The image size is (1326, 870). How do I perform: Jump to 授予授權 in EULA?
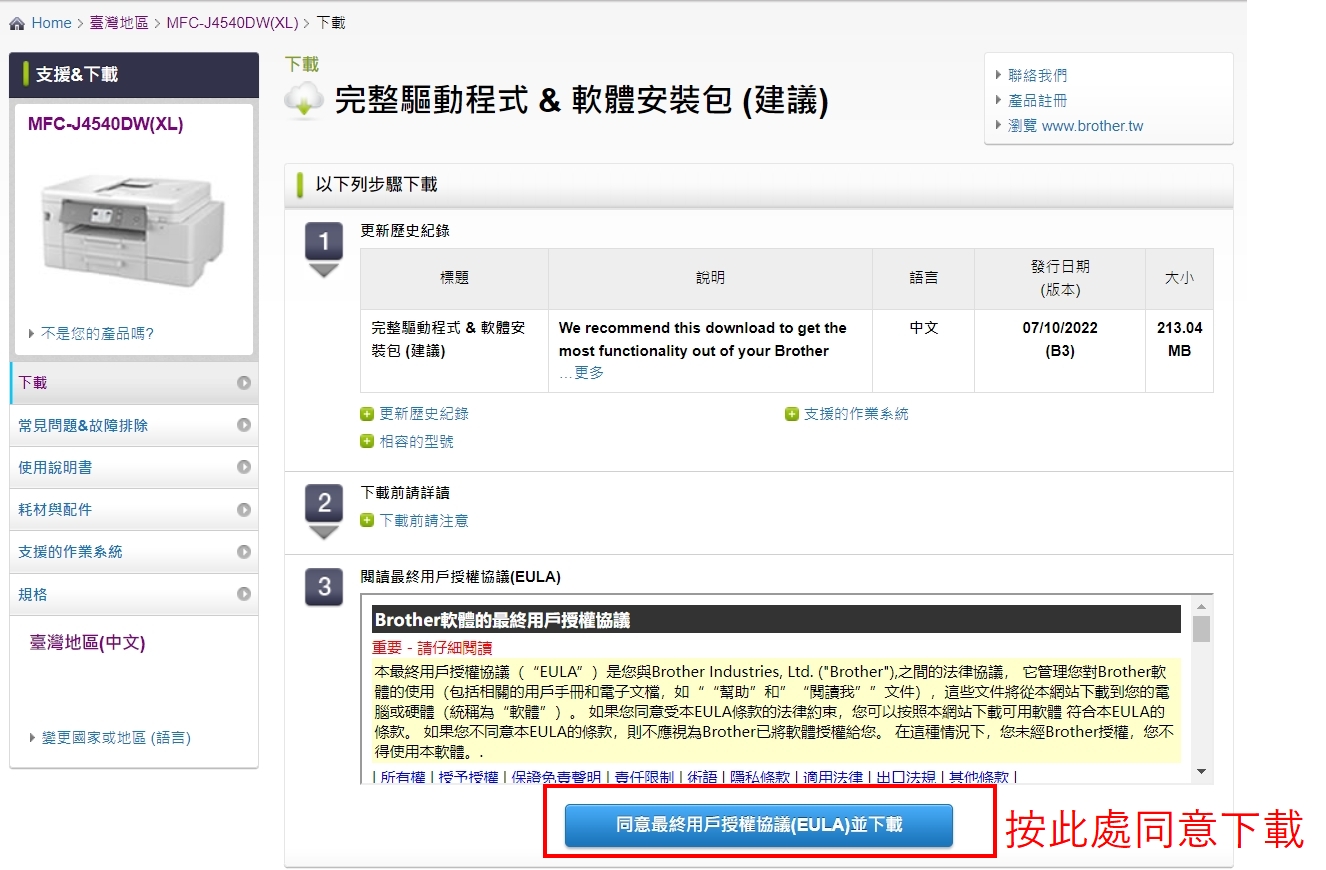(468, 777)
